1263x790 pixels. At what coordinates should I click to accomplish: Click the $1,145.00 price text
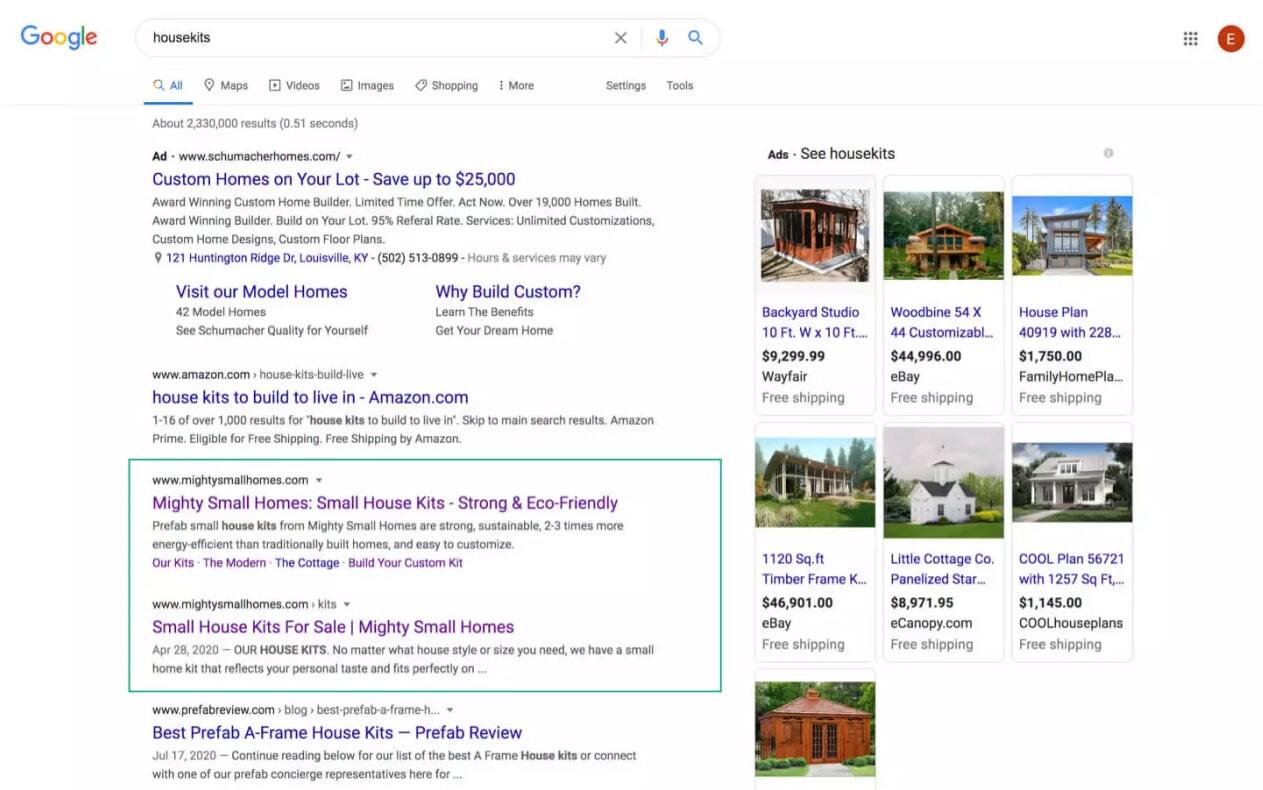pyautogui.click(x=1050, y=603)
